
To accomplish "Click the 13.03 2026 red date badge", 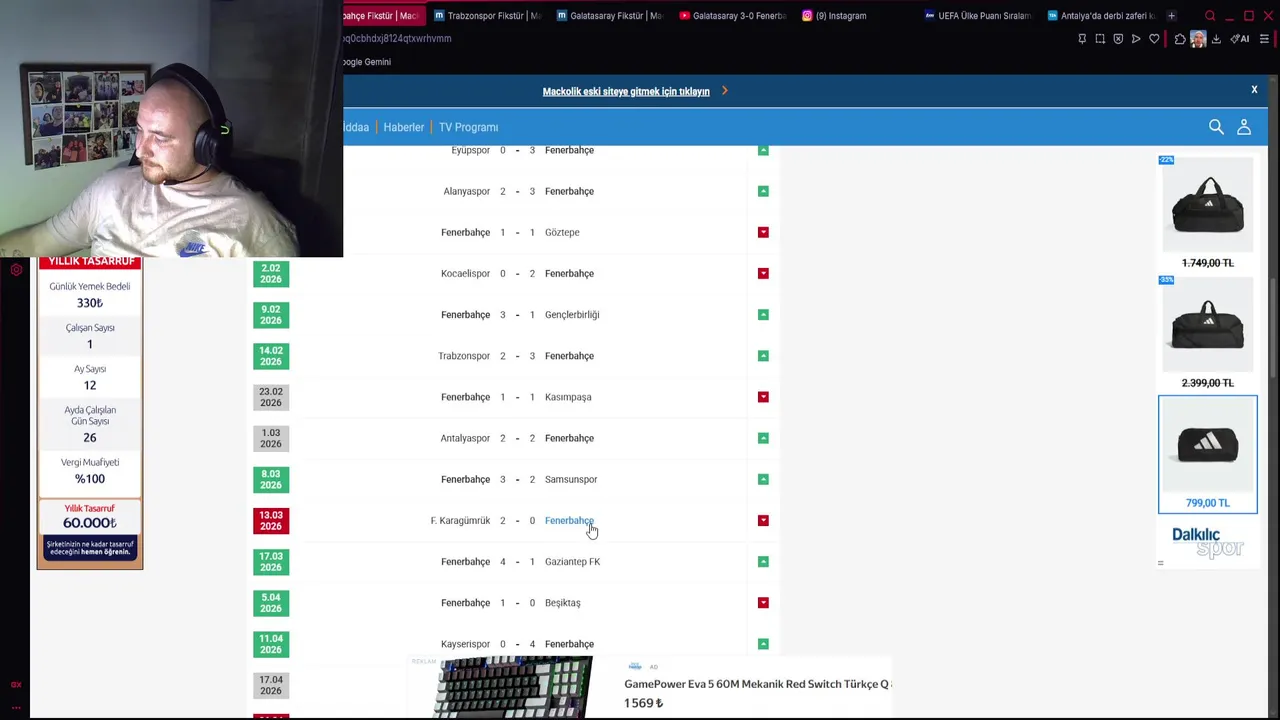I will tap(271, 521).
